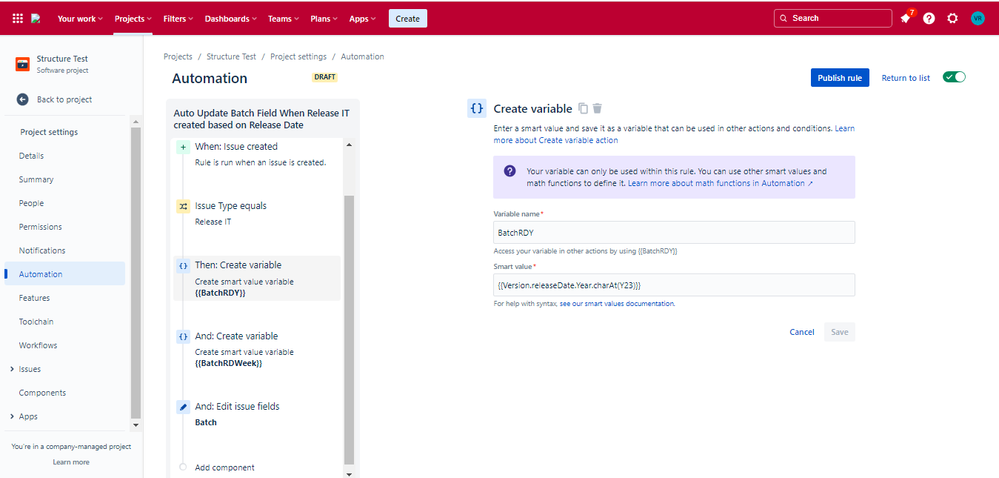This screenshot has width=999, height=478.
Task: Select the BatchRDY create variable braces icon
Action: click(x=183, y=266)
